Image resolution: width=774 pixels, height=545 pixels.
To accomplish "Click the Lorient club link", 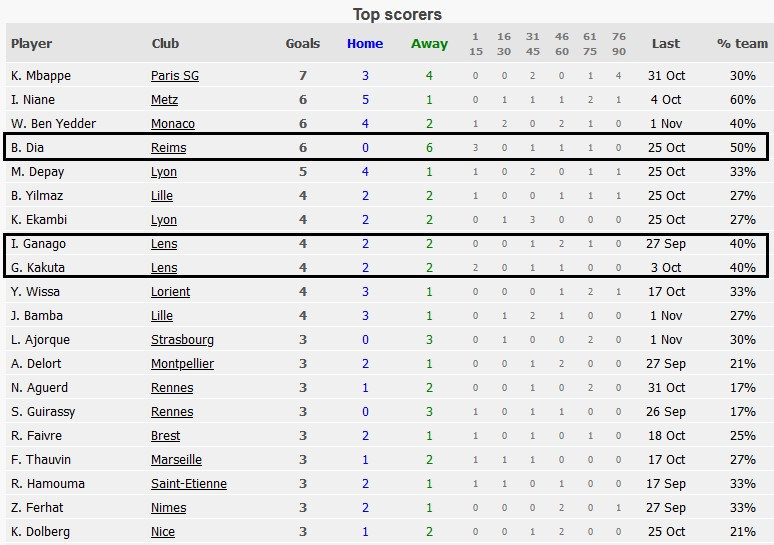I will [171, 292].
